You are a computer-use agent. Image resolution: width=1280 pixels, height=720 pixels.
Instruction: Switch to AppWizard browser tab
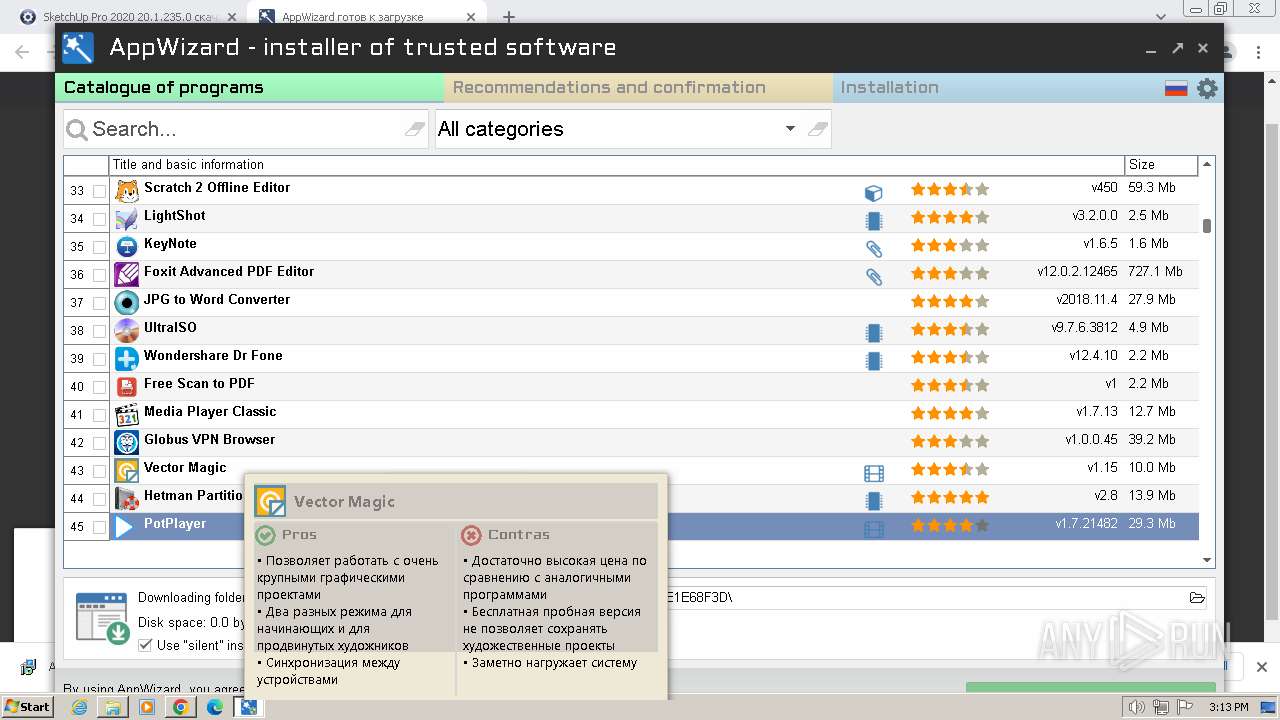(365, 17)
